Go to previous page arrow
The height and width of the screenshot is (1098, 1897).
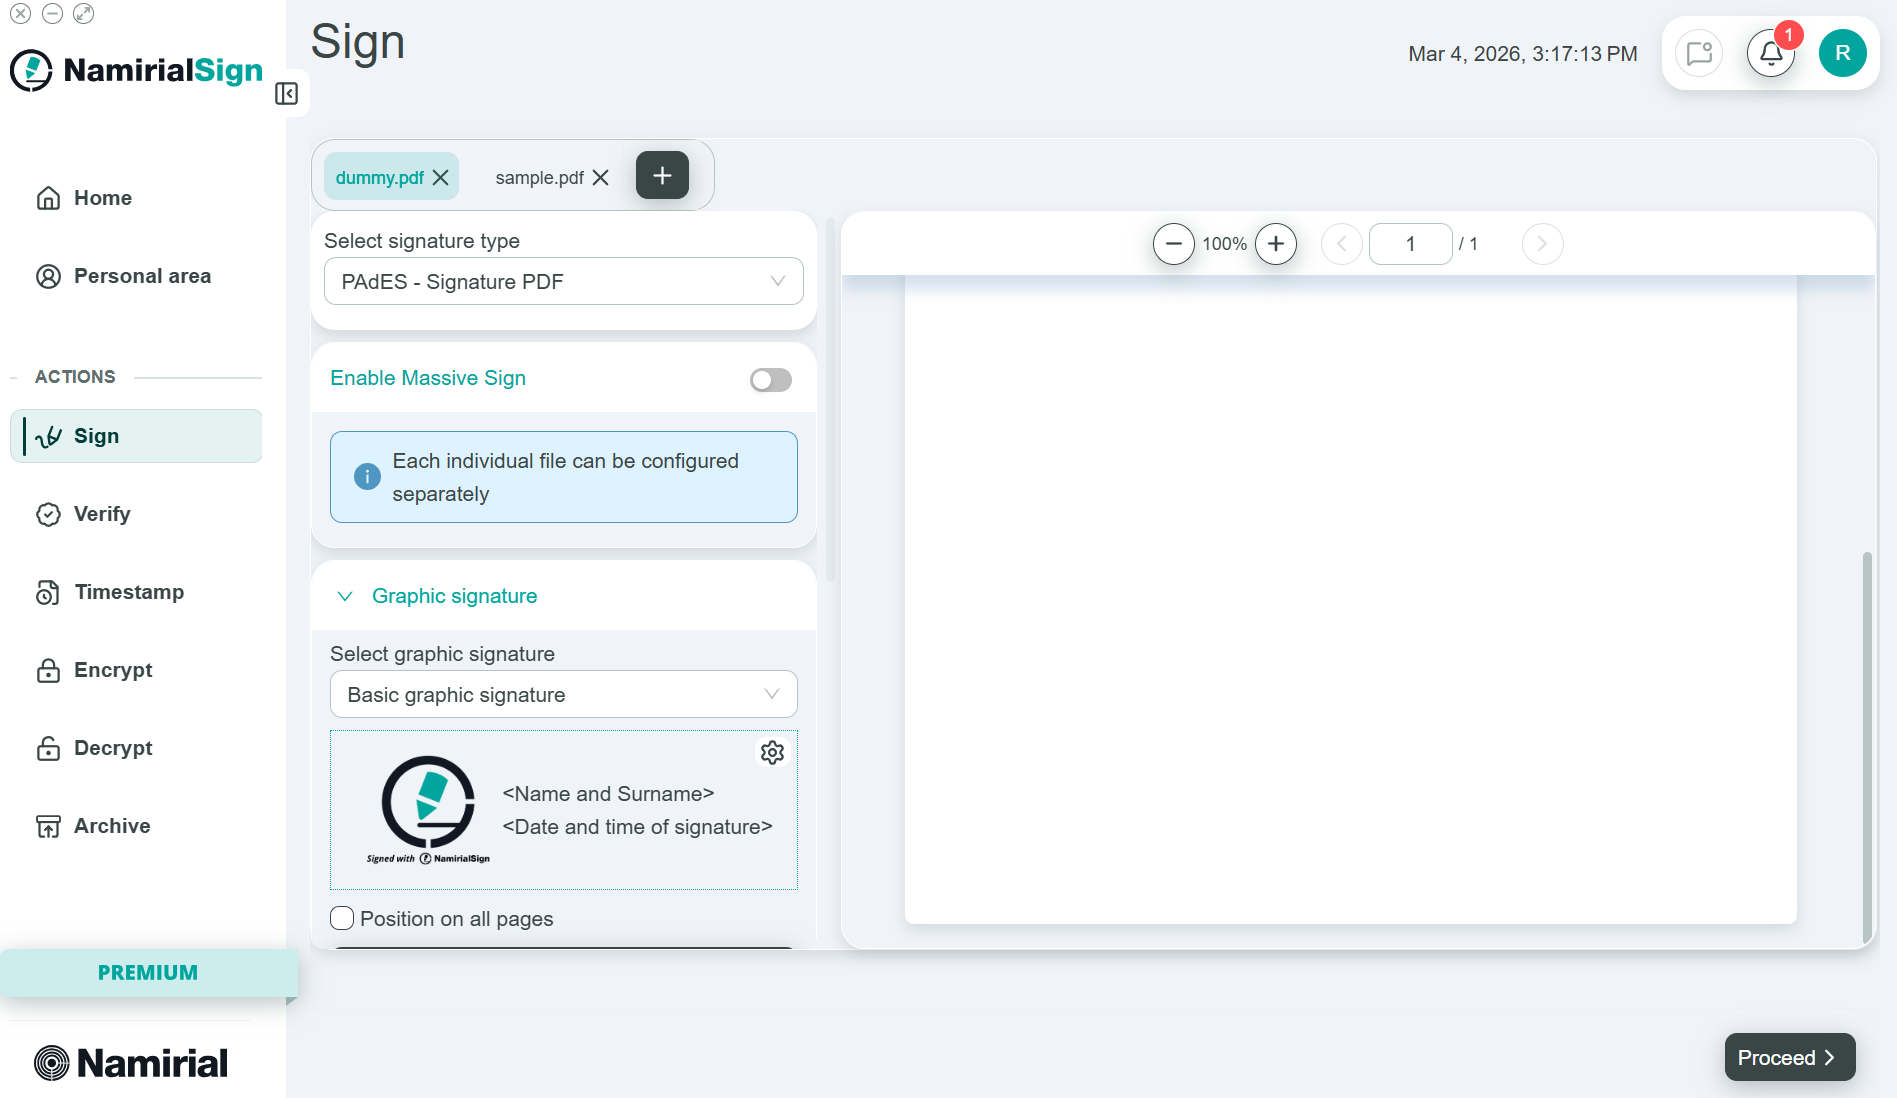(x=1342, y=244)
